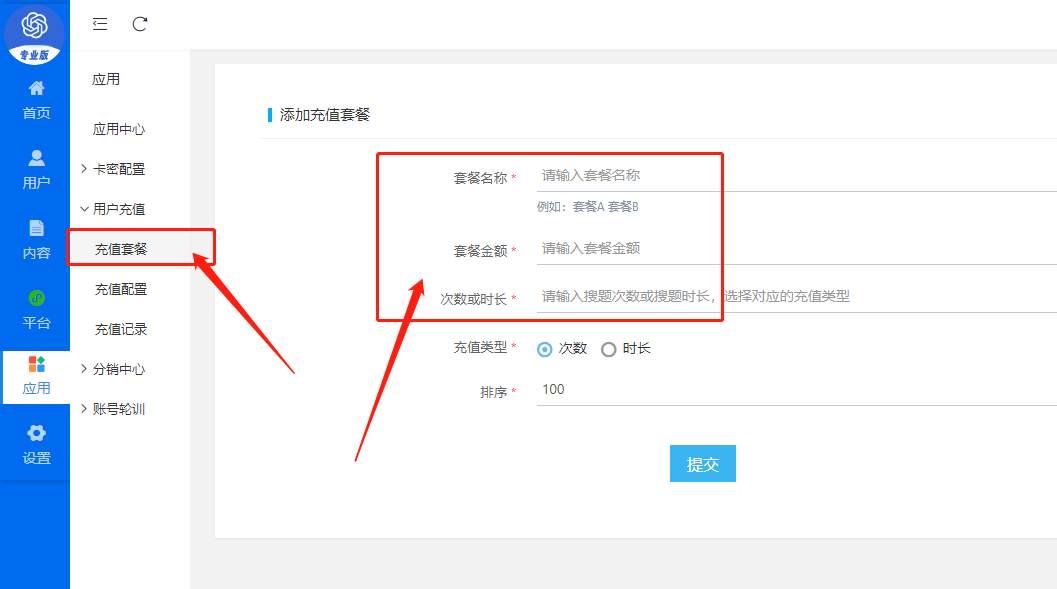The width and height of the screenshot is (1057, 589).
Task: Click the refresh page icon
Action: (140, 24)
